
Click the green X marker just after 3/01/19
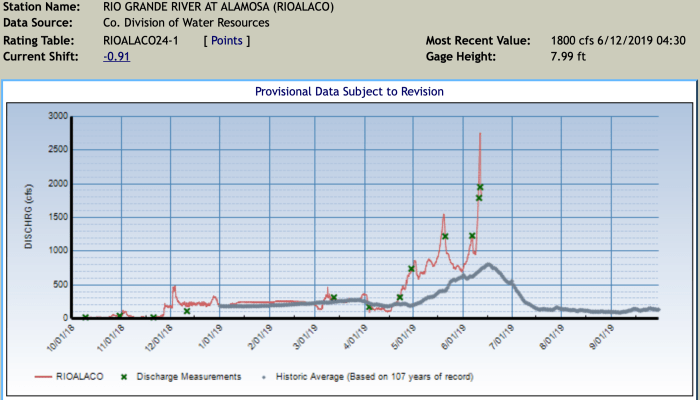tap(333, 298)
